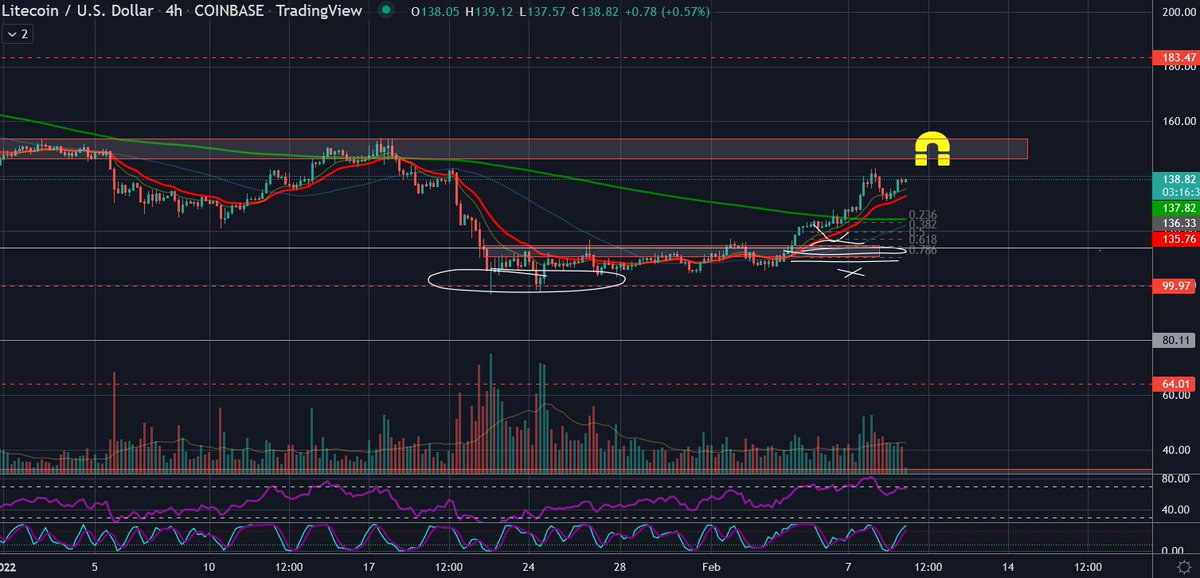Click the 0.618 Fibonacci level label
Image resolution: width=1200 pixels, height=578 pixels.
click(x=923, y=240)
